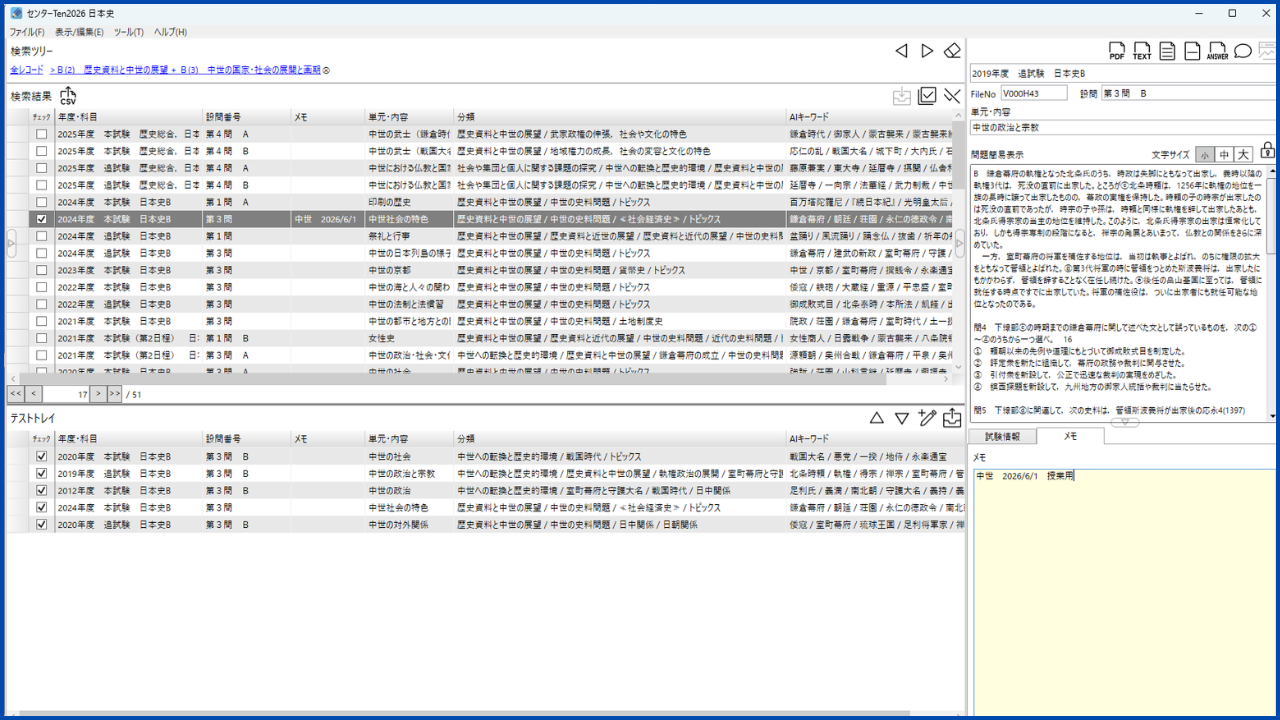
Task: Click the speech bubble comment icon
Action: [1243, 51]
